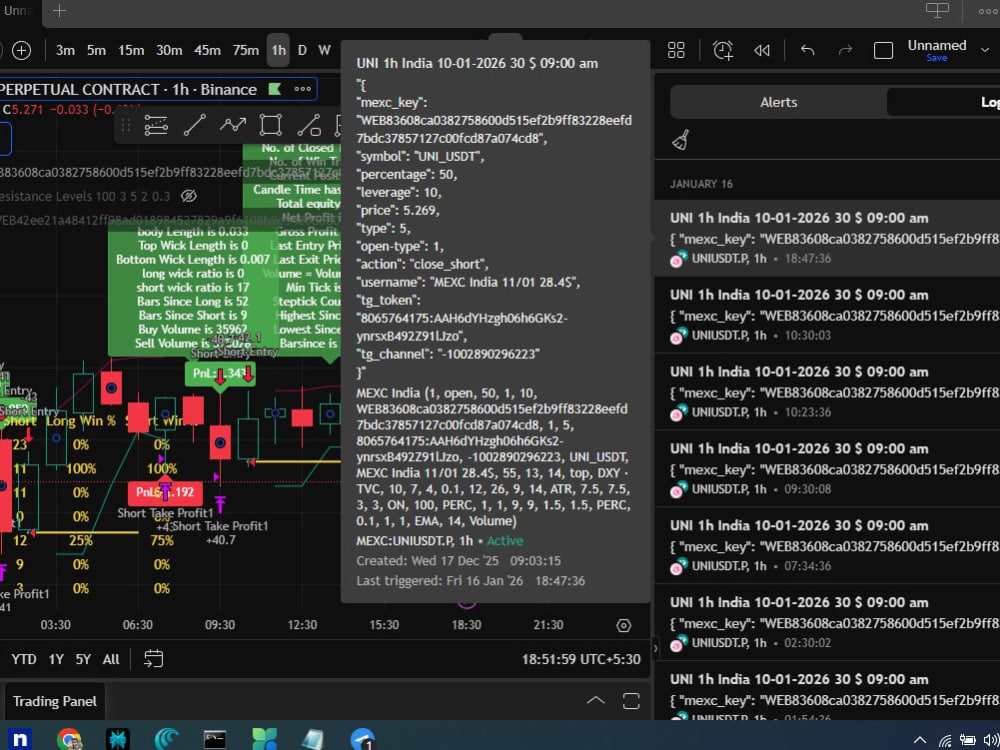Select the Rectangle drawing tool

[x=271, y=126]
